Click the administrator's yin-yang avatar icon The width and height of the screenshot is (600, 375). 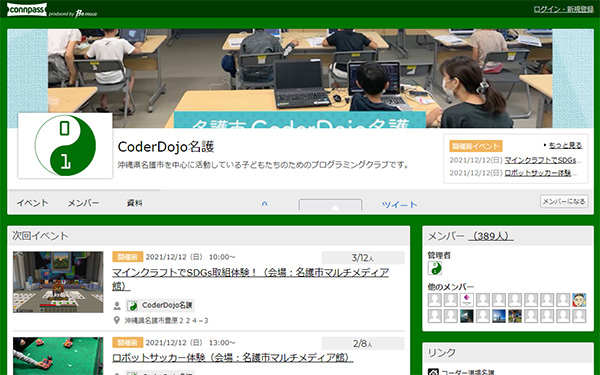click(434, 268)
